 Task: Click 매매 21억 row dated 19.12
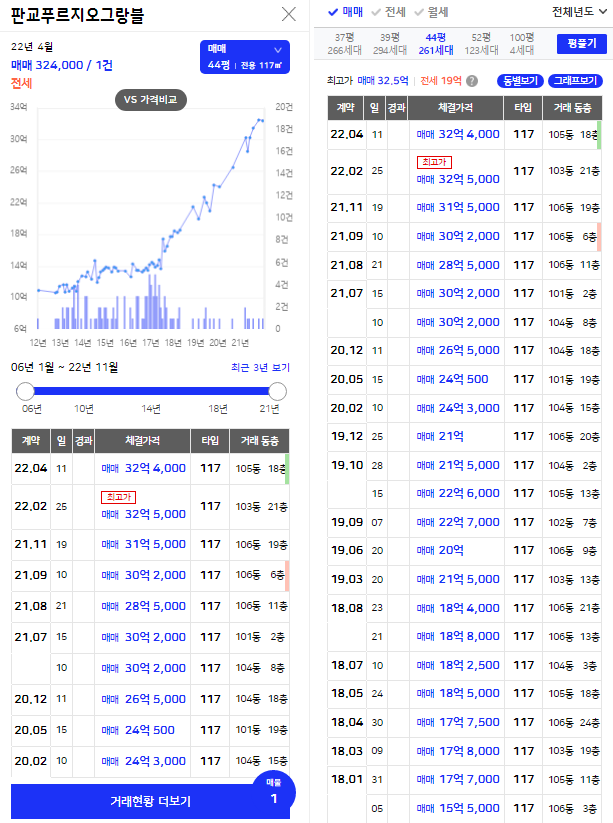(440, 436)
